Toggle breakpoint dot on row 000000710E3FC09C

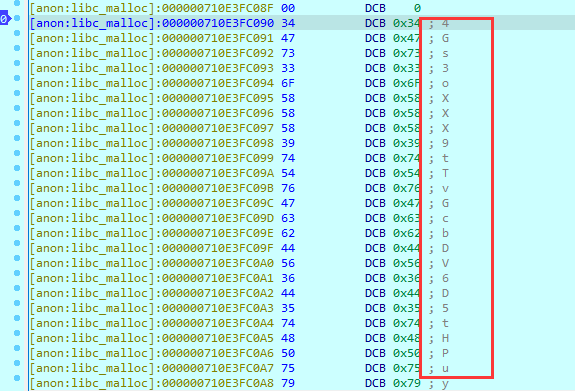tap(17, 198)
